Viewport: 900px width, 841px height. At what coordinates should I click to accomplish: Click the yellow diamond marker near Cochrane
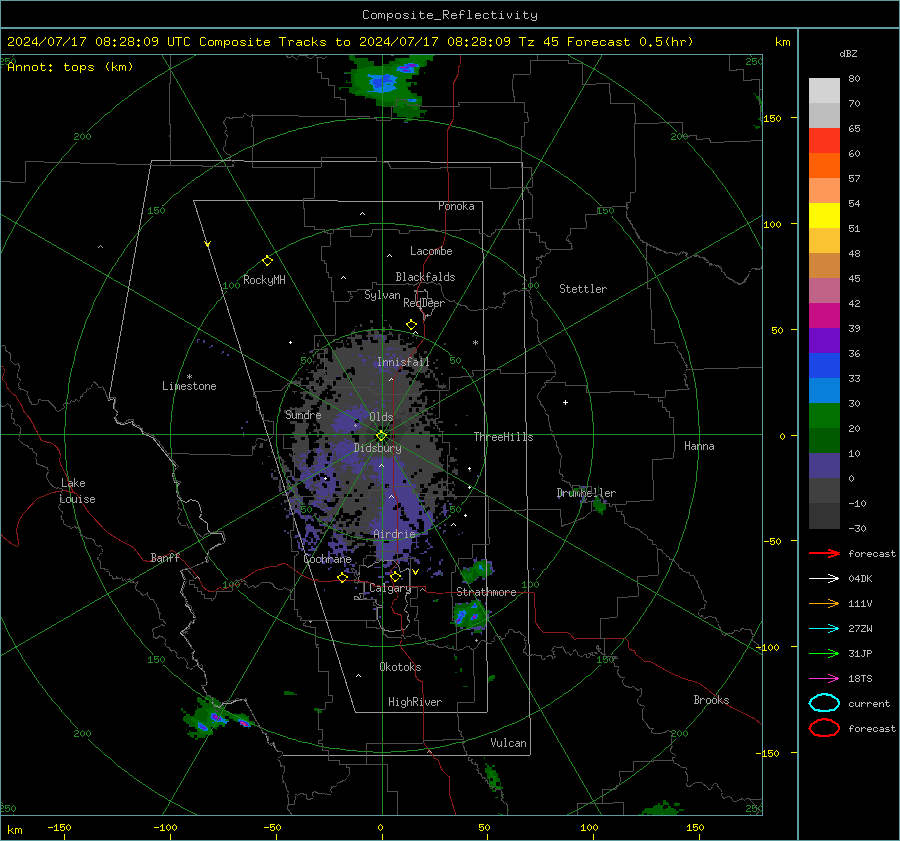(x=342, y=578)
